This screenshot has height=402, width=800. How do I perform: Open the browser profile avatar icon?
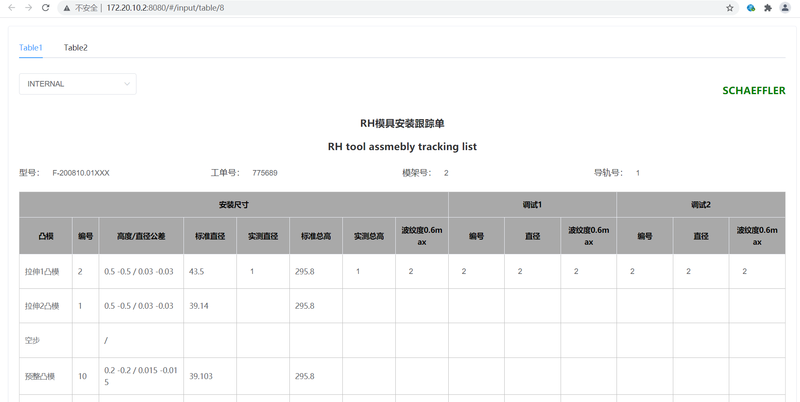click(785, 8)
